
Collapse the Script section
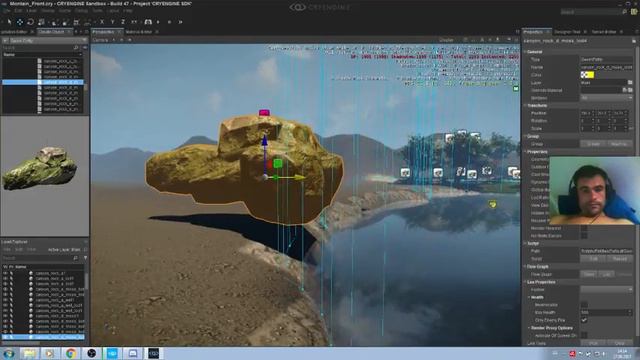(x=525, y=243)
